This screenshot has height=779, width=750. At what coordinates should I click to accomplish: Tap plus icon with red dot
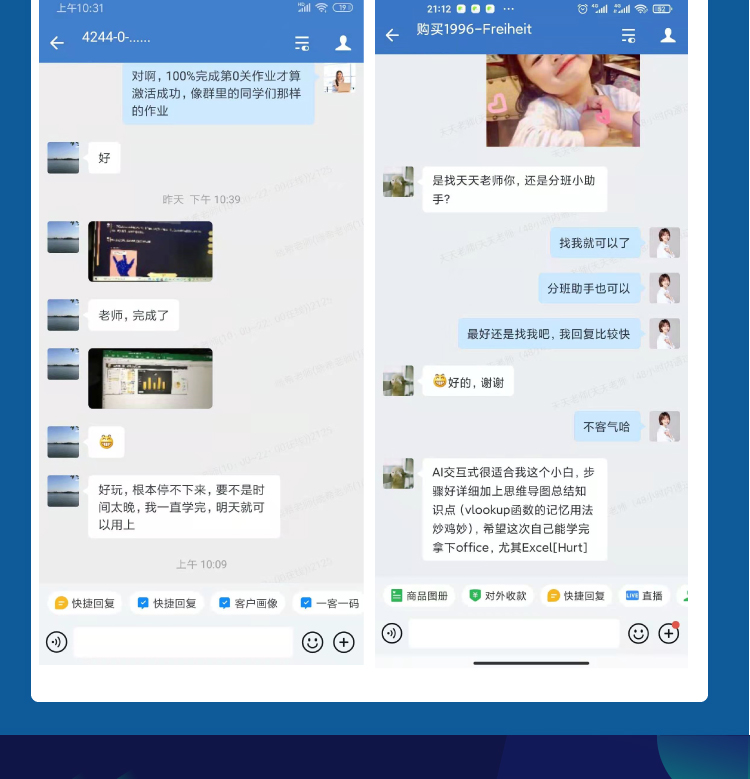coord(669,633)
